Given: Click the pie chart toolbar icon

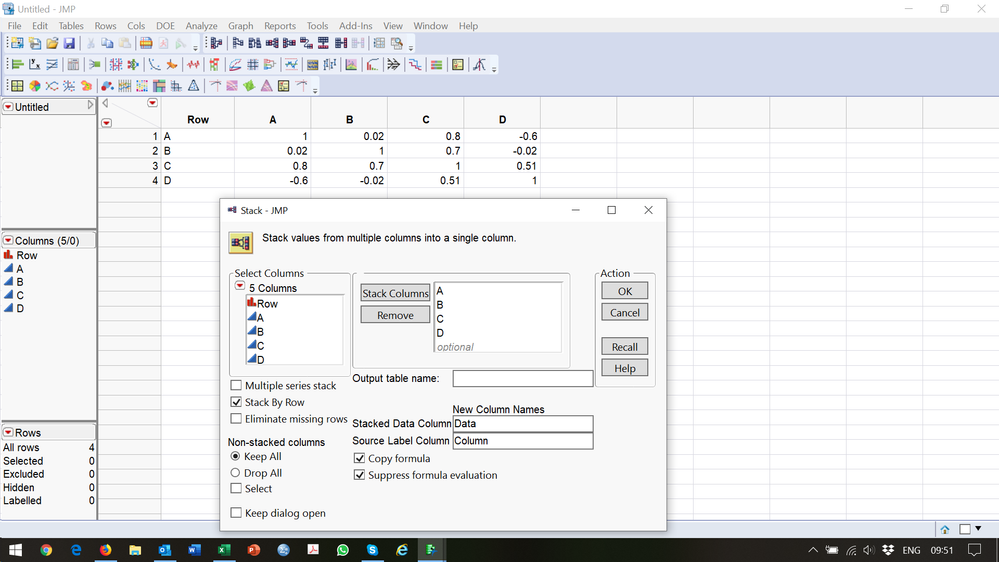Looking at the screenshot, I should click(x=34, y=85).
